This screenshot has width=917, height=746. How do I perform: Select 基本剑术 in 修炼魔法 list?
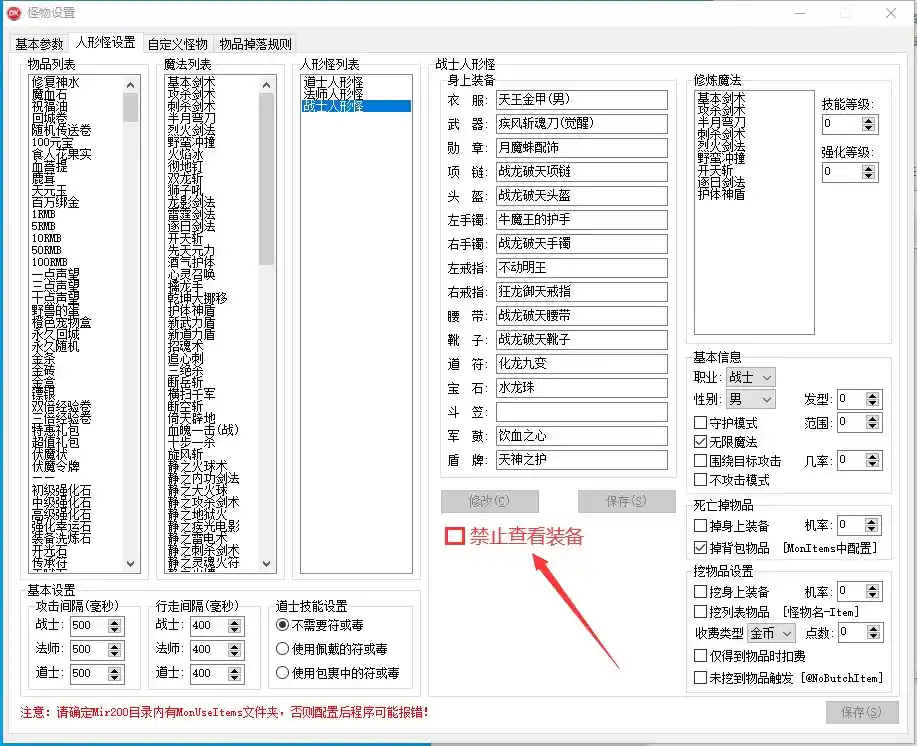pos(721,98)
